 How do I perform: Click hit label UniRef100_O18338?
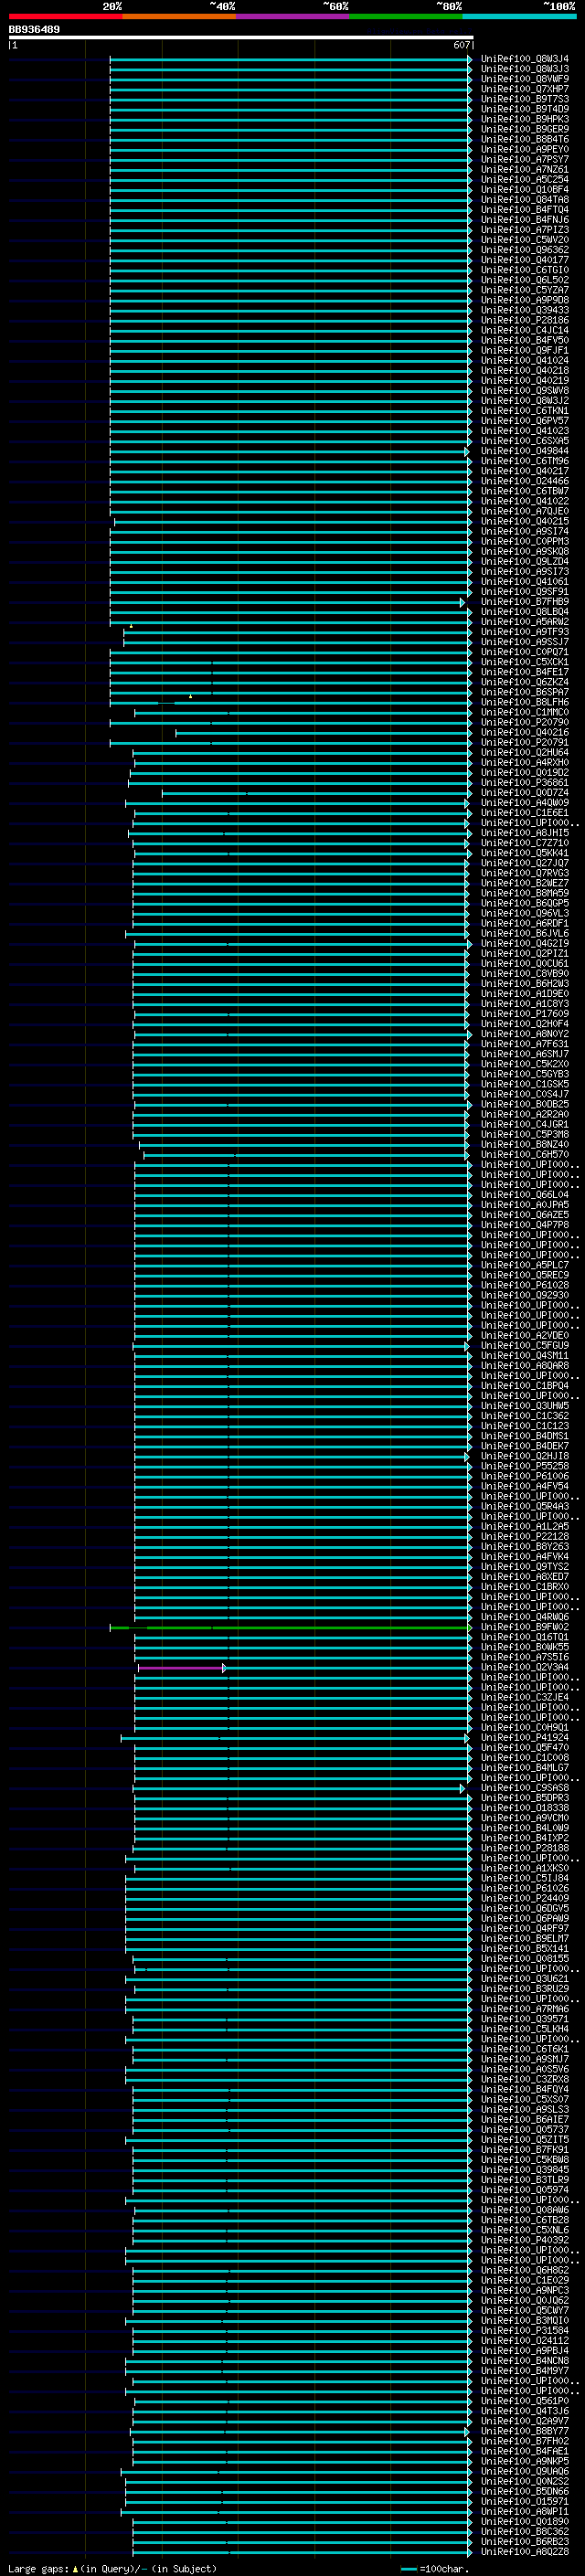525,1808
